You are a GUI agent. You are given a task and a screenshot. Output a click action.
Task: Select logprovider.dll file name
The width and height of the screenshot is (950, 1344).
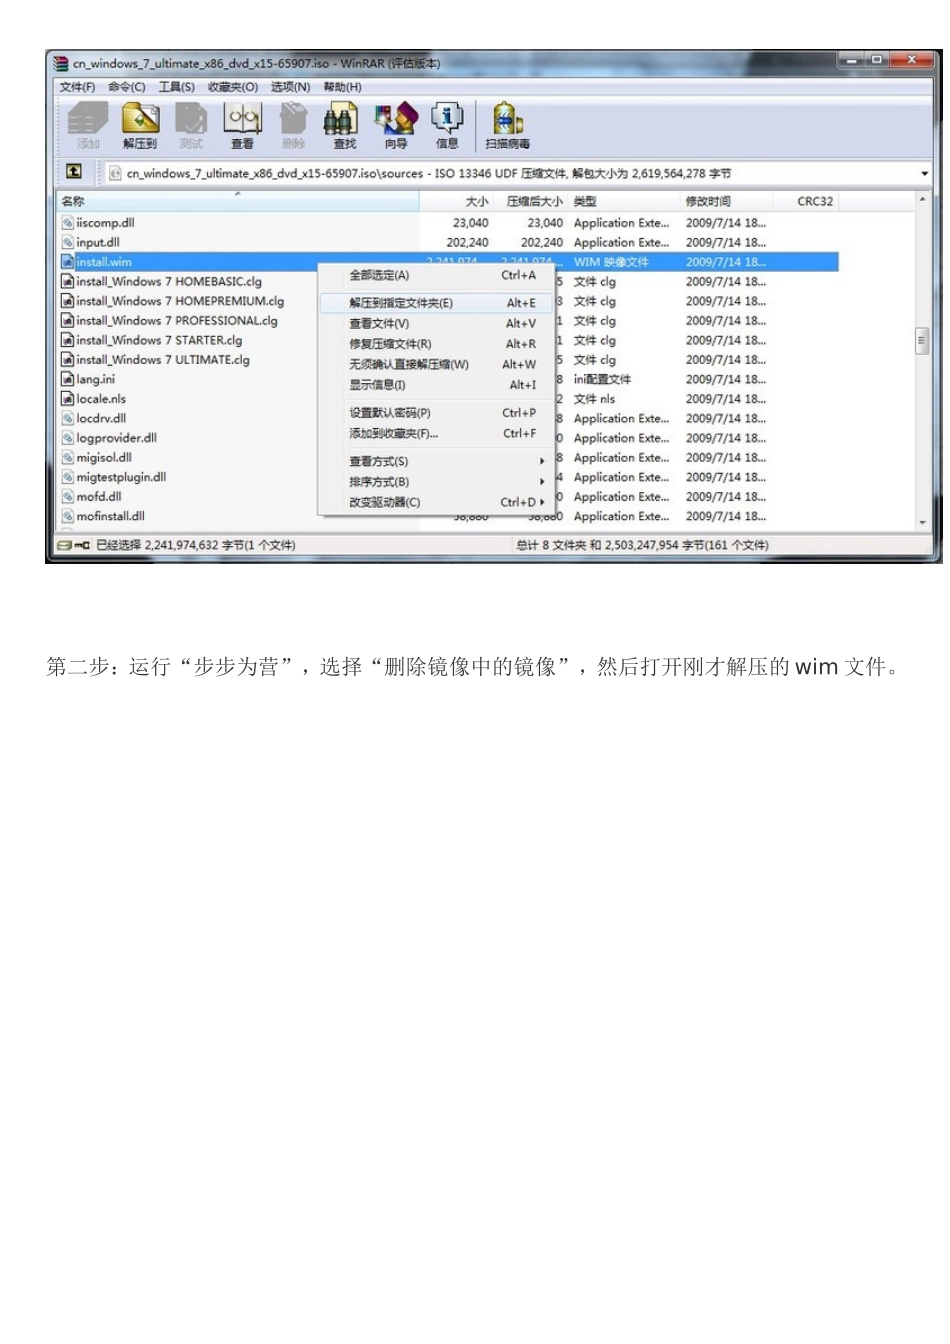click(116, 438)
